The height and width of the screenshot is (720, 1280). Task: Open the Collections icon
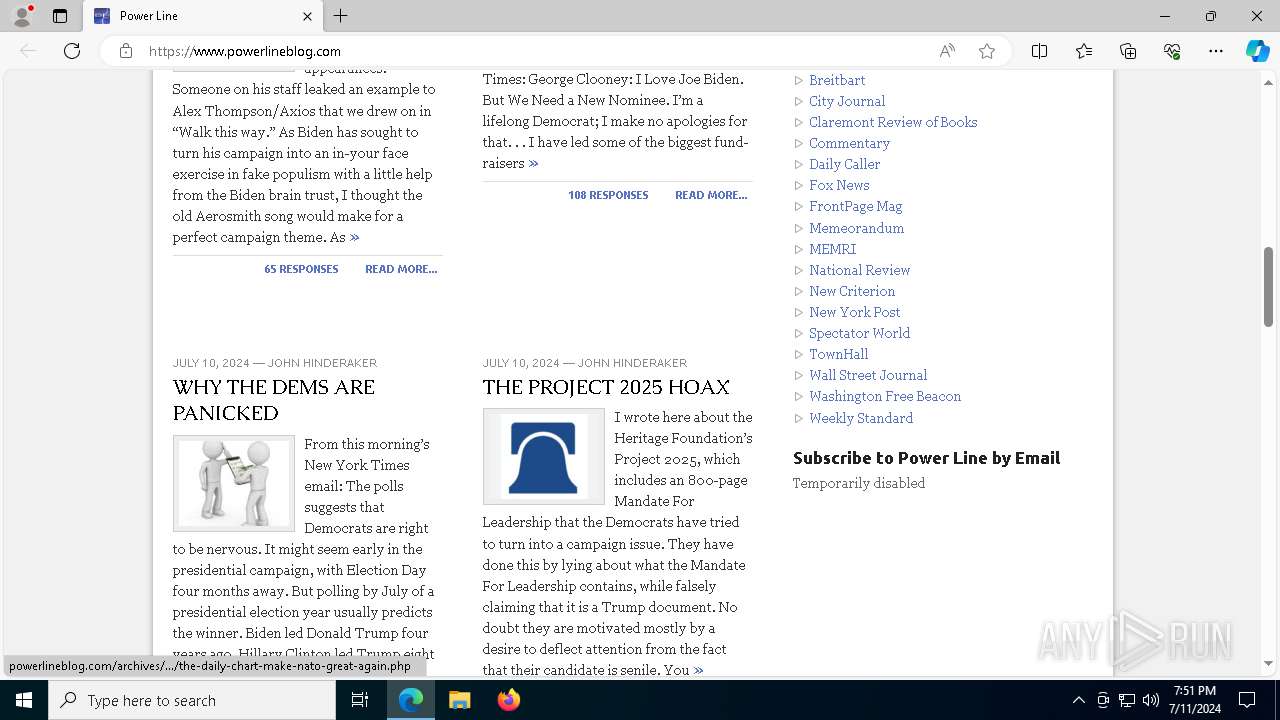pos(1128,51)
